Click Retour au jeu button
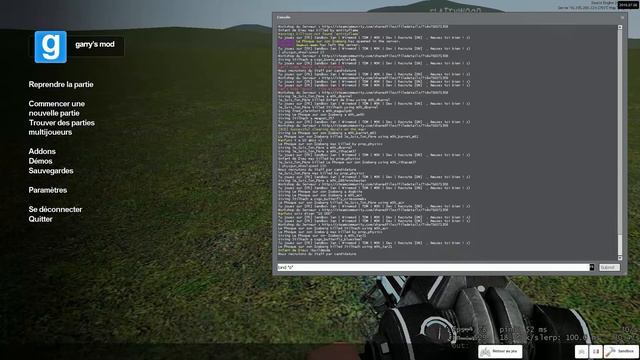640x360 pixels. (x=500, y=351)
